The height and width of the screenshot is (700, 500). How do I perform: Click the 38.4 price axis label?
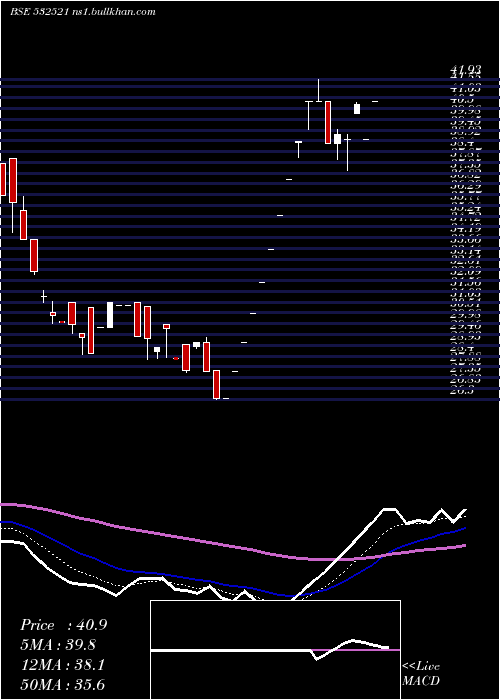coord(462,143)
